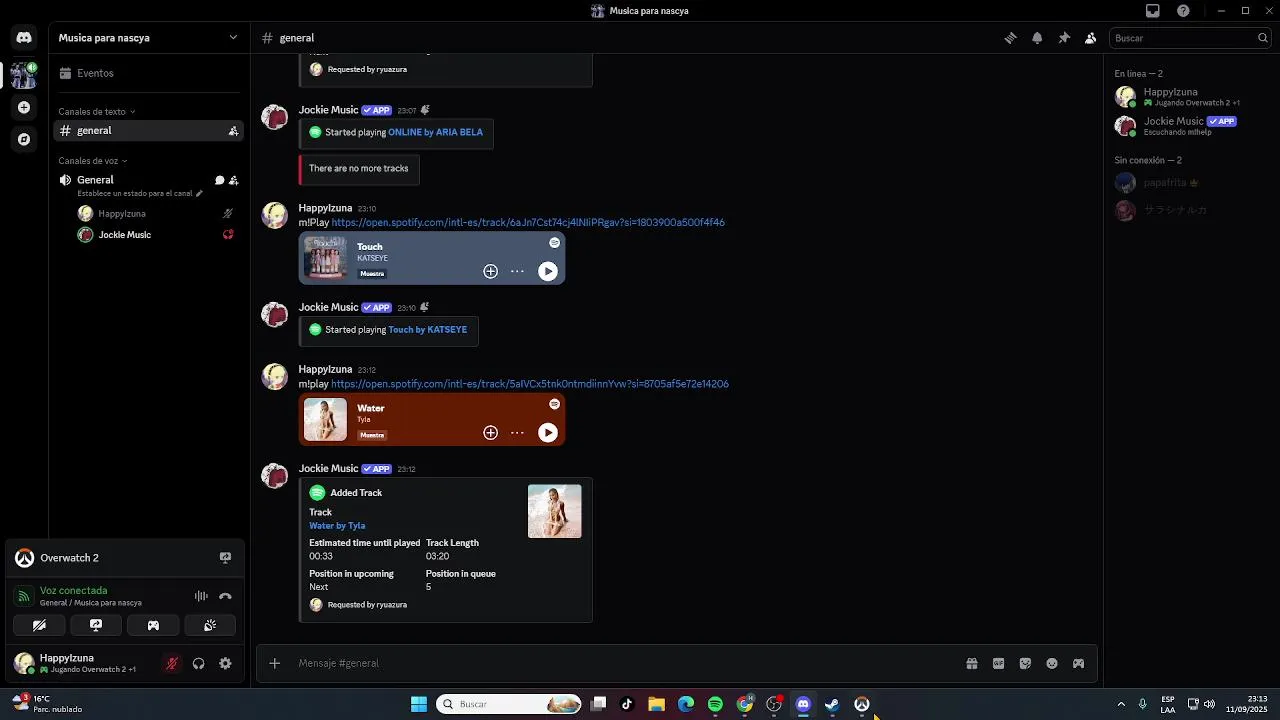The width and height of the screenshot is (1280, 720).
Task: Open user settings gear
Action: tap(225, 663)
